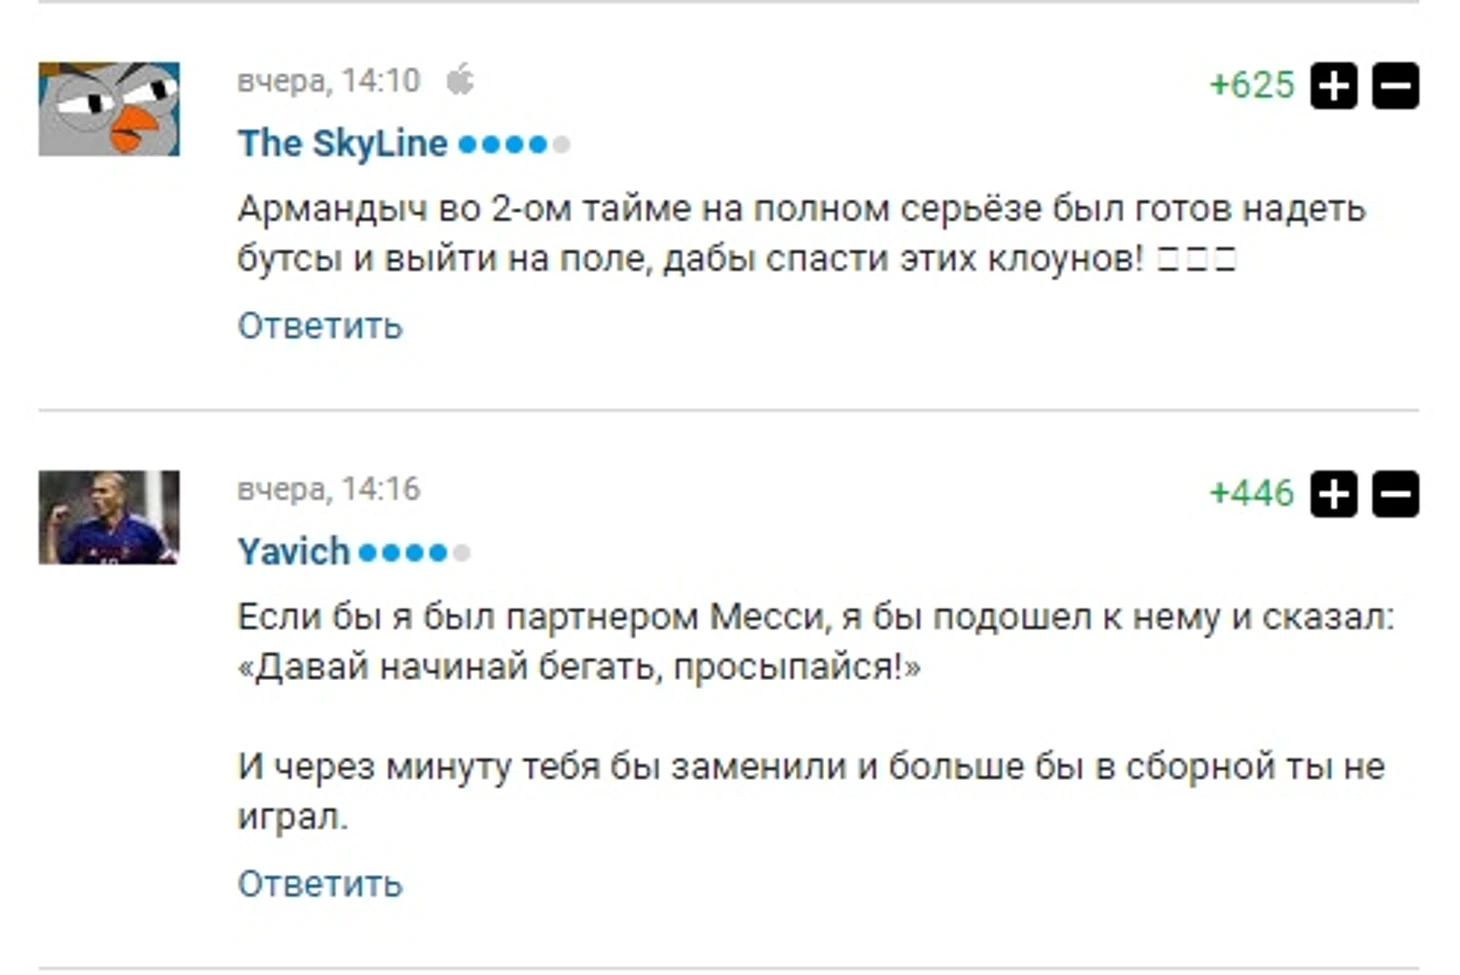Click the +446 rating score
This screenshot has width=1460, height=975.
1252,493
